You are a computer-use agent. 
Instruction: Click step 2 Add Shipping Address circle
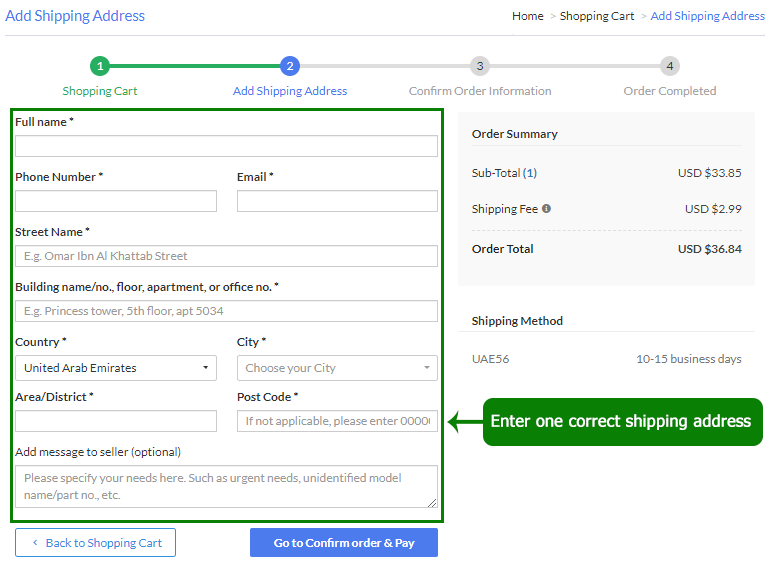(x=290, y=66)
